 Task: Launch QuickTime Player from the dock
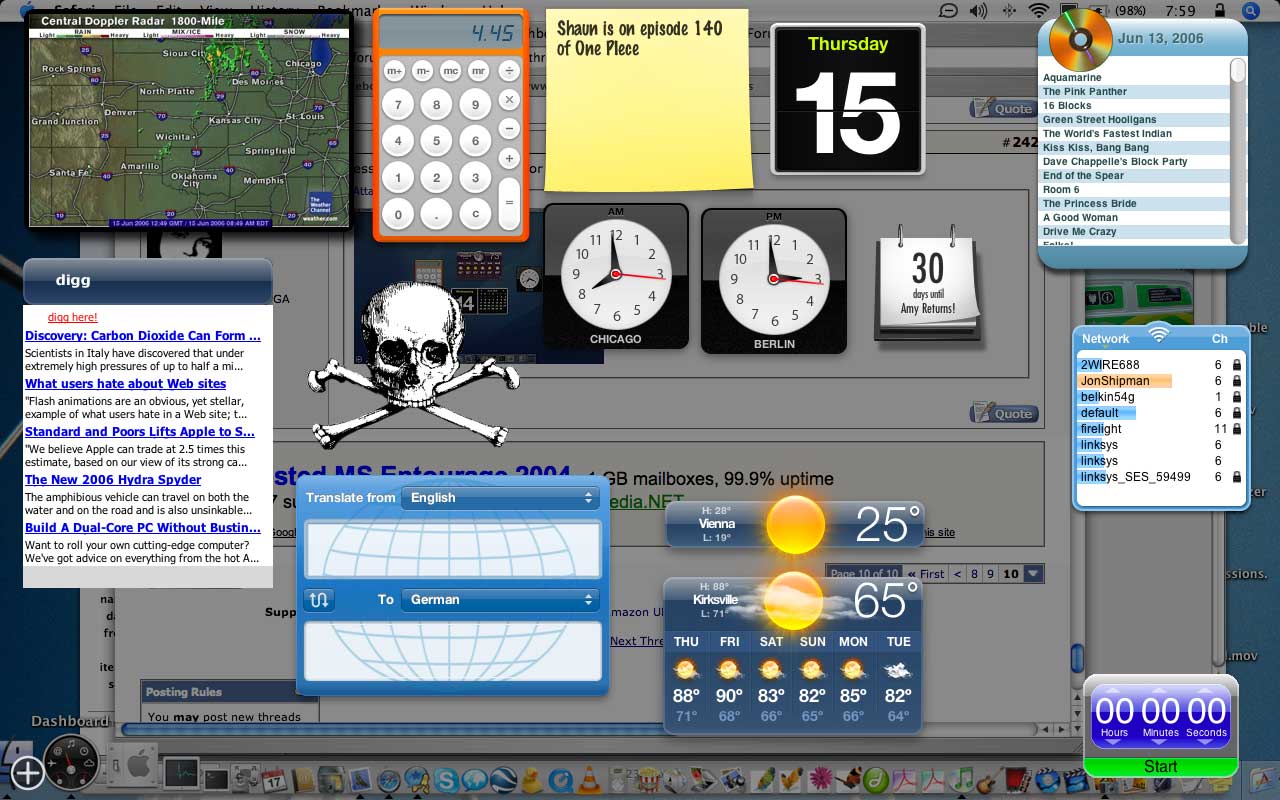(x=561, y=780)
